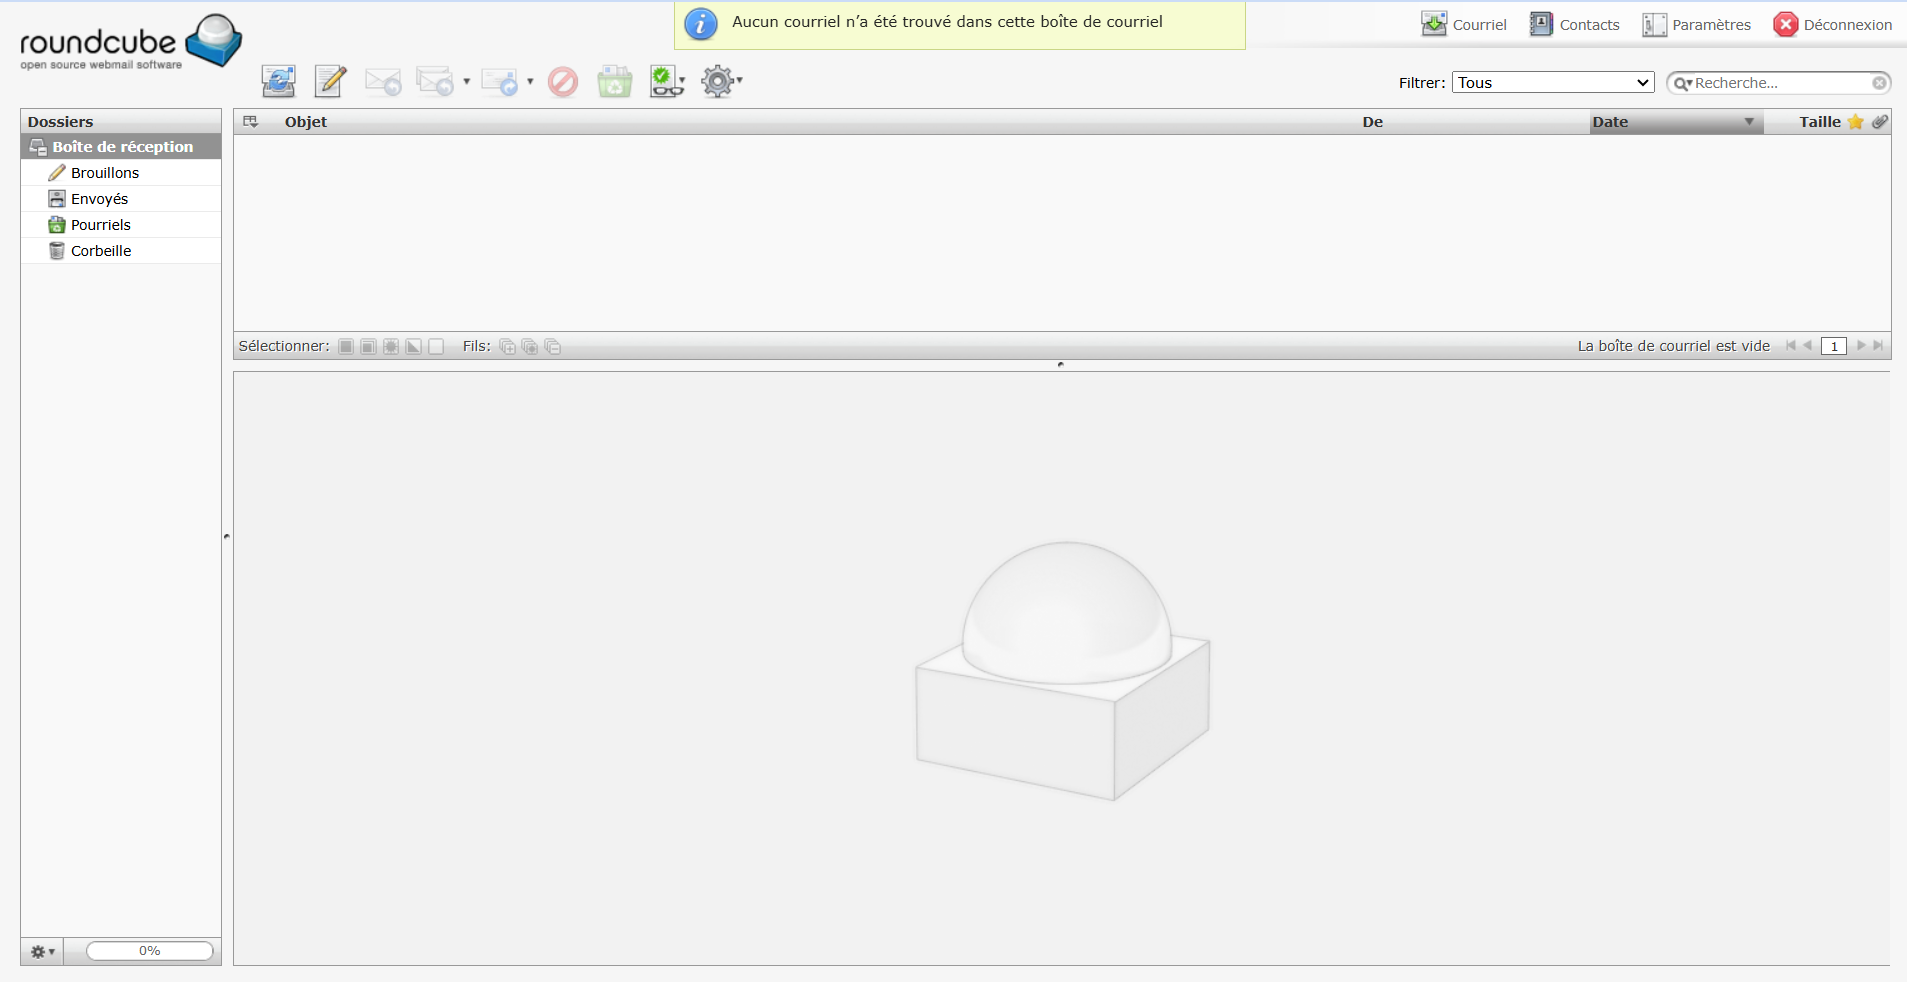
Task: Compose a new message with the pencil icon
Action: coord(330,81)
